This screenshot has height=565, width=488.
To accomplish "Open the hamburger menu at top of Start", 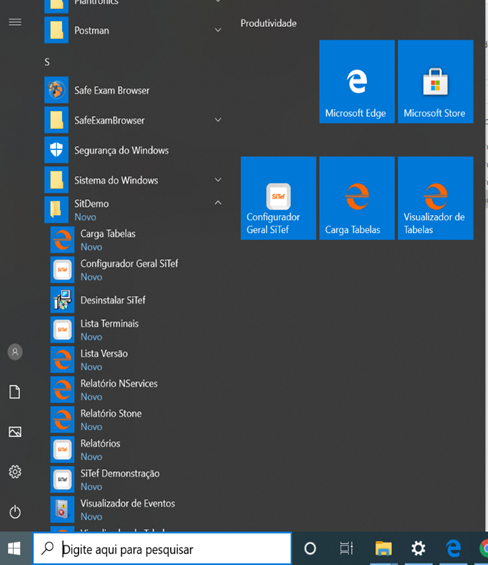I will coord(15,22).
